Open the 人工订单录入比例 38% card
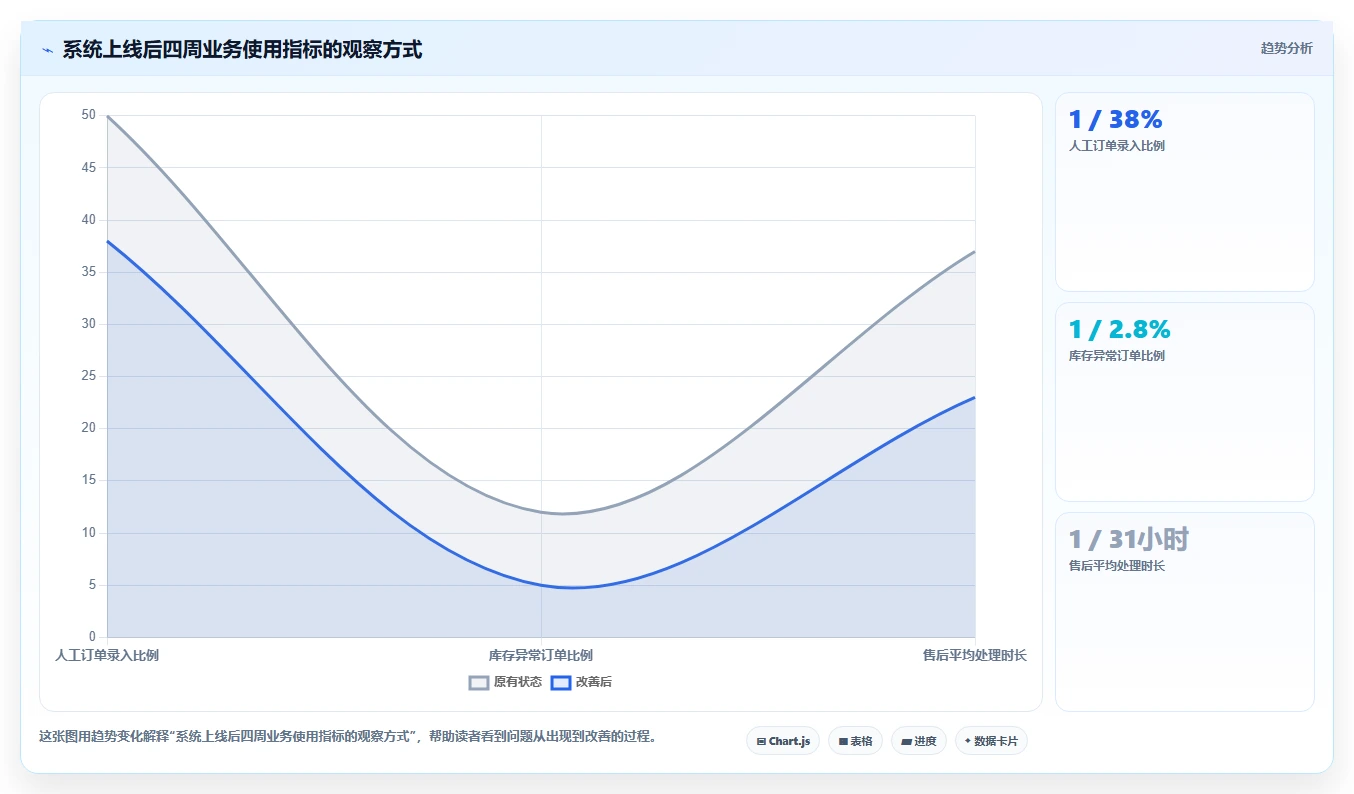1354x794 pixels. (x=1184, y=192)
